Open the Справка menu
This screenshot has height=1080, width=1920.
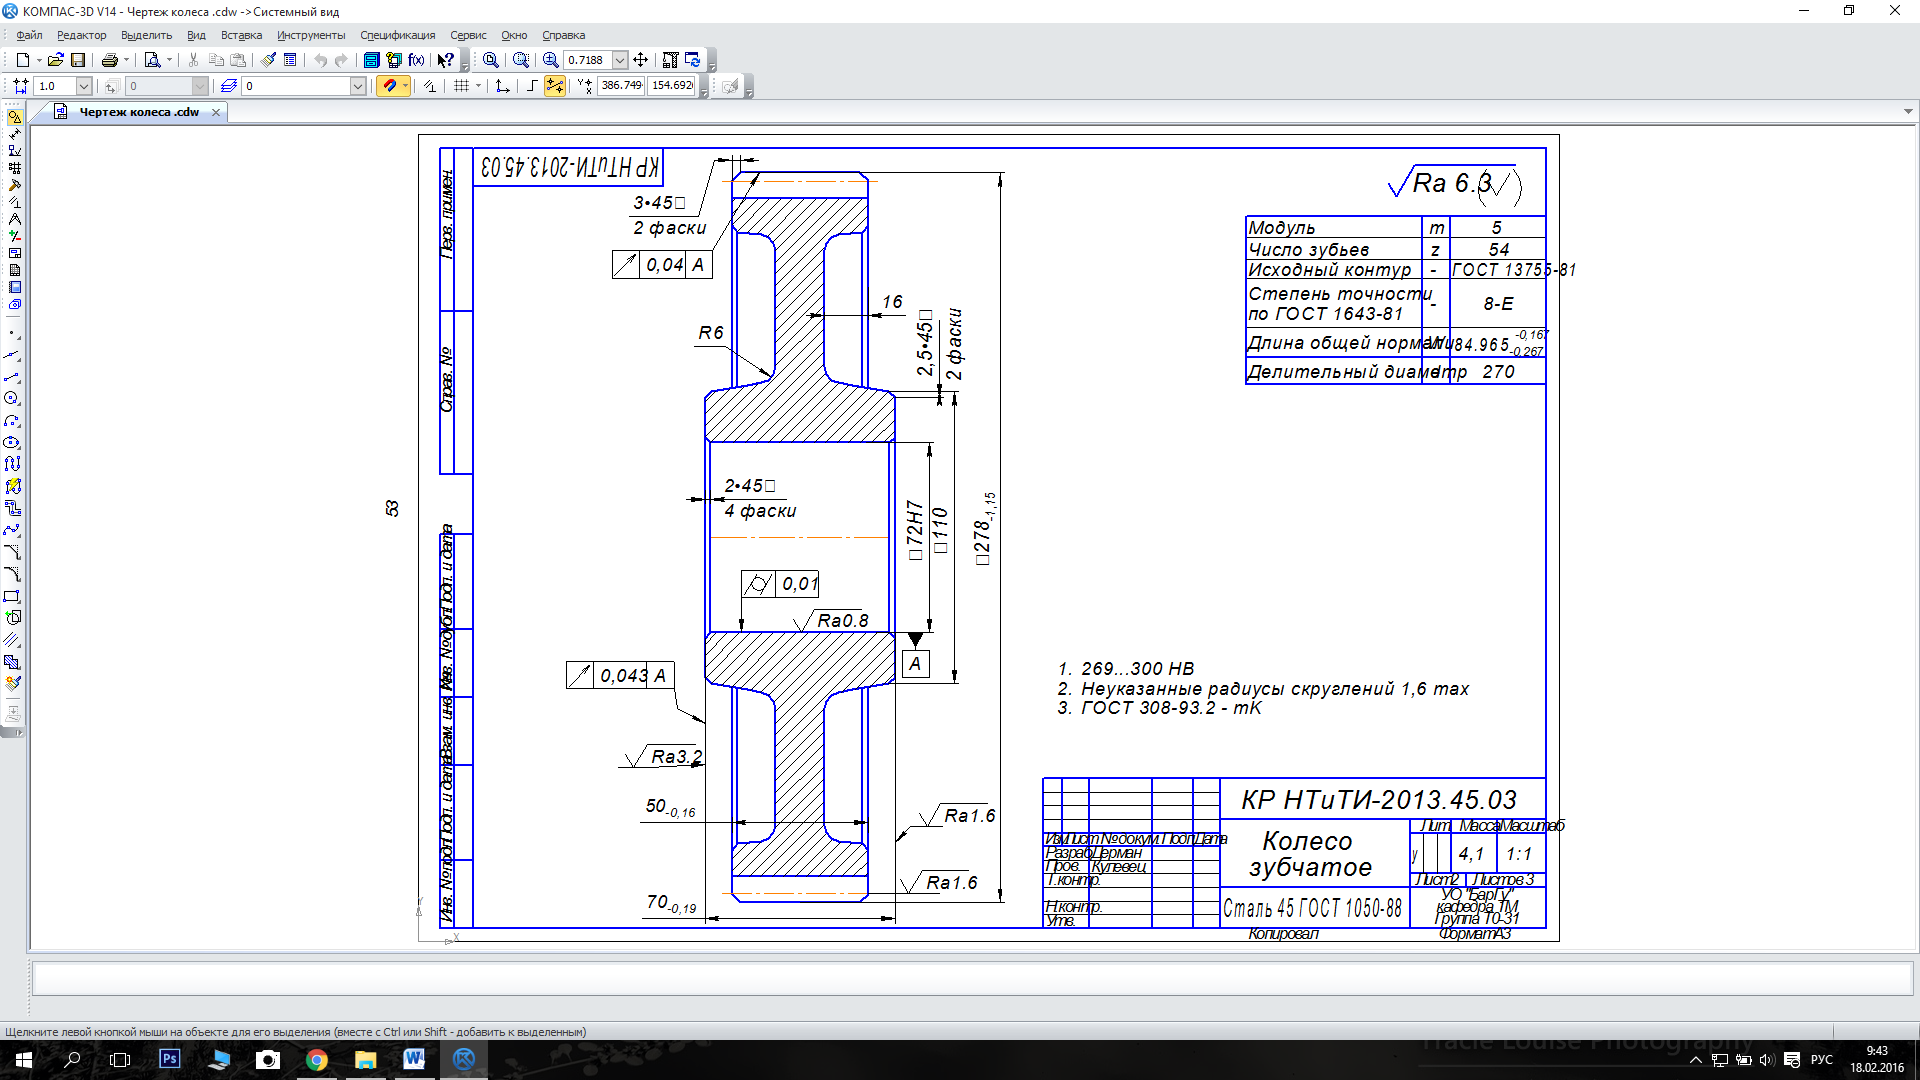(x=563, y=35)
